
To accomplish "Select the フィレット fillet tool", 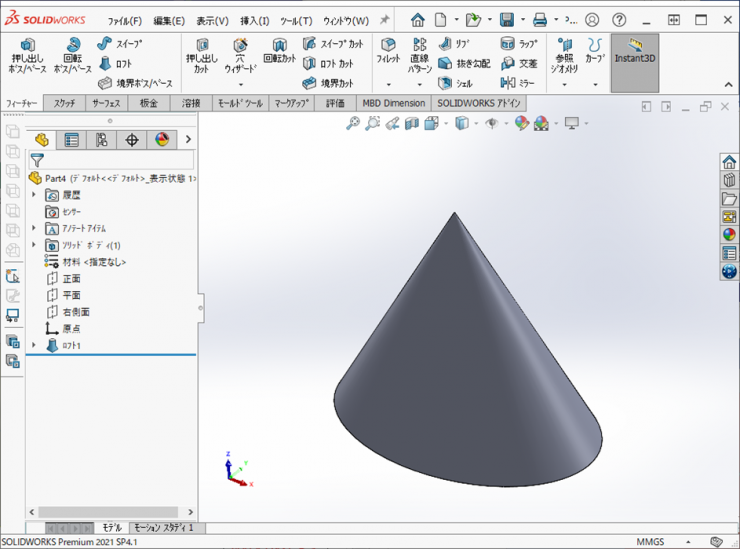I will pos(388,52).
